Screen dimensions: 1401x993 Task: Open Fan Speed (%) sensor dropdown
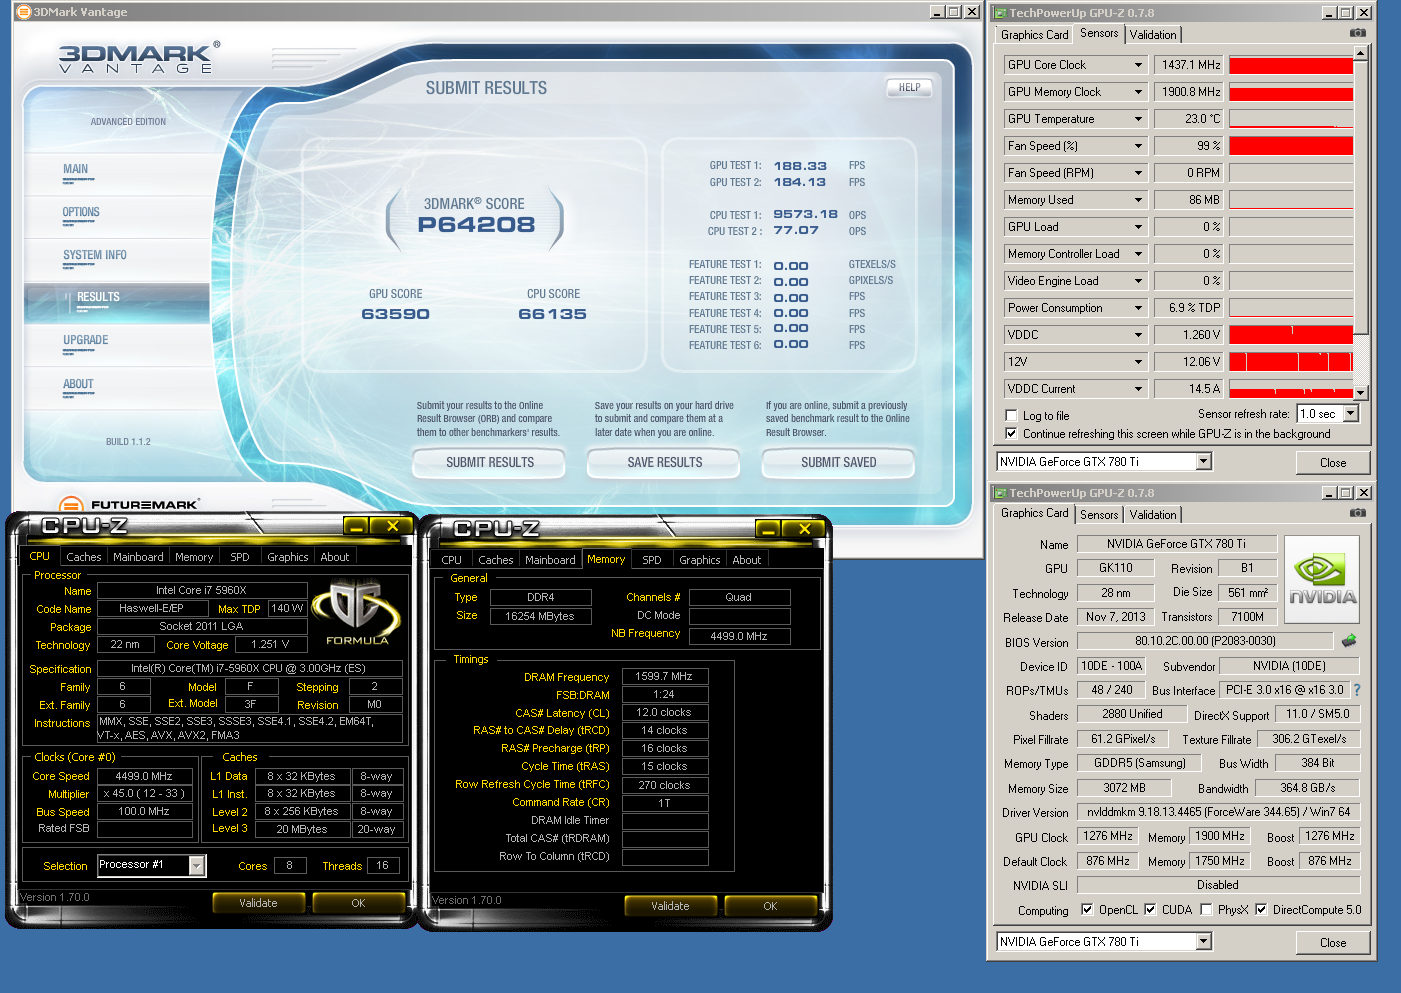click(1138, 146)
